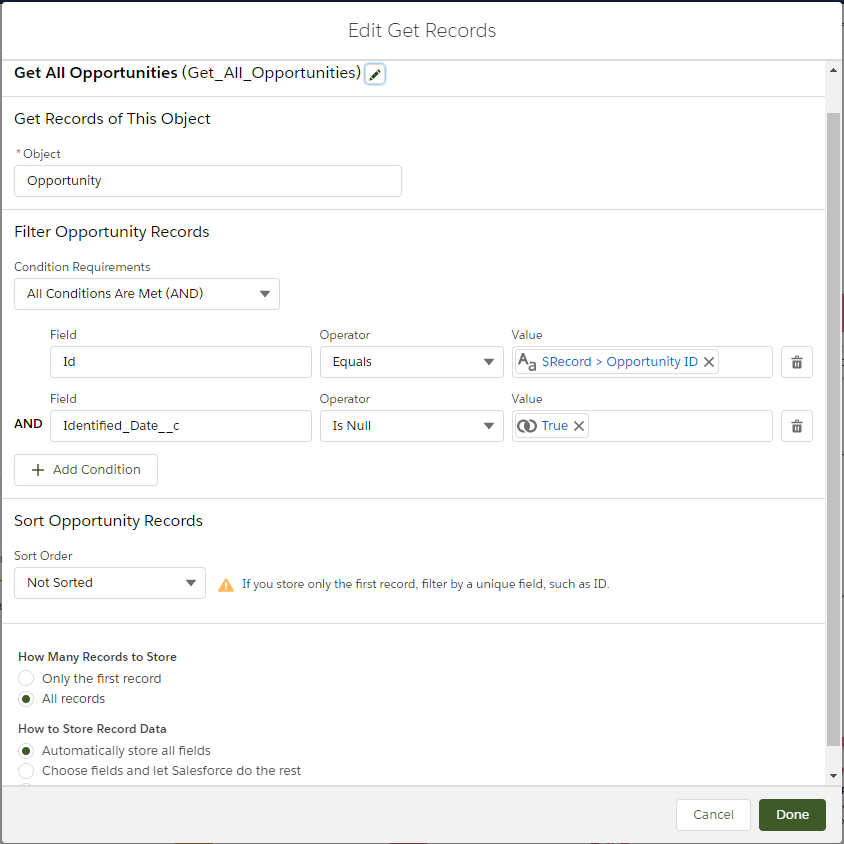Select Only the first record option
Image resolution: width=844 pixels, height=844 pixels.
coord(27,679)
